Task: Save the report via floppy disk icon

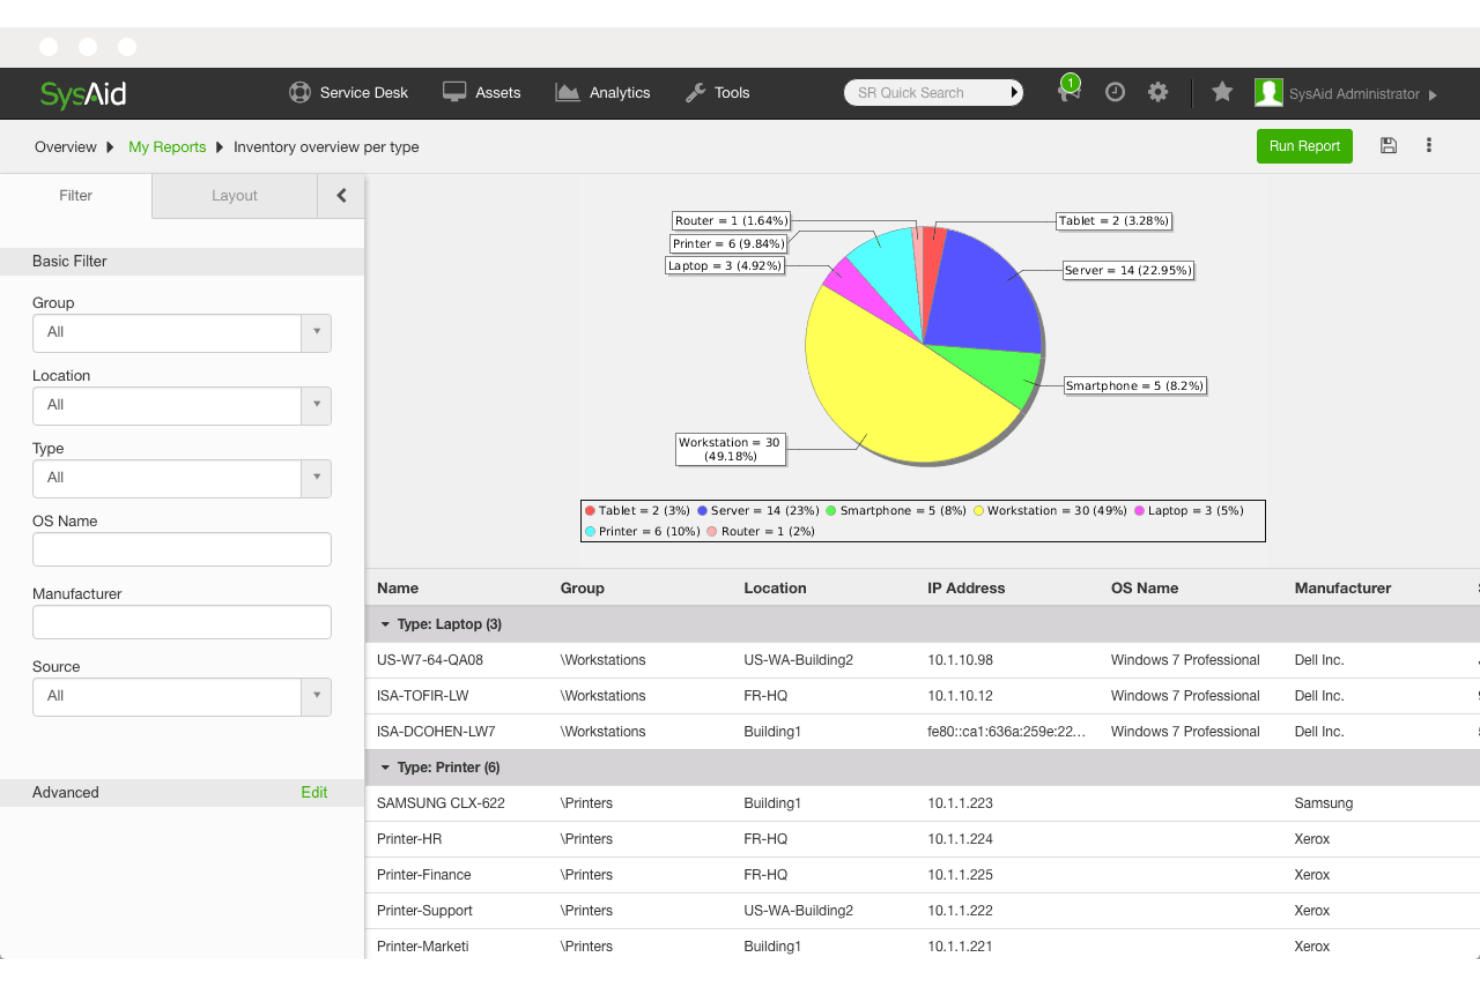Action: tap(1389, 145)
